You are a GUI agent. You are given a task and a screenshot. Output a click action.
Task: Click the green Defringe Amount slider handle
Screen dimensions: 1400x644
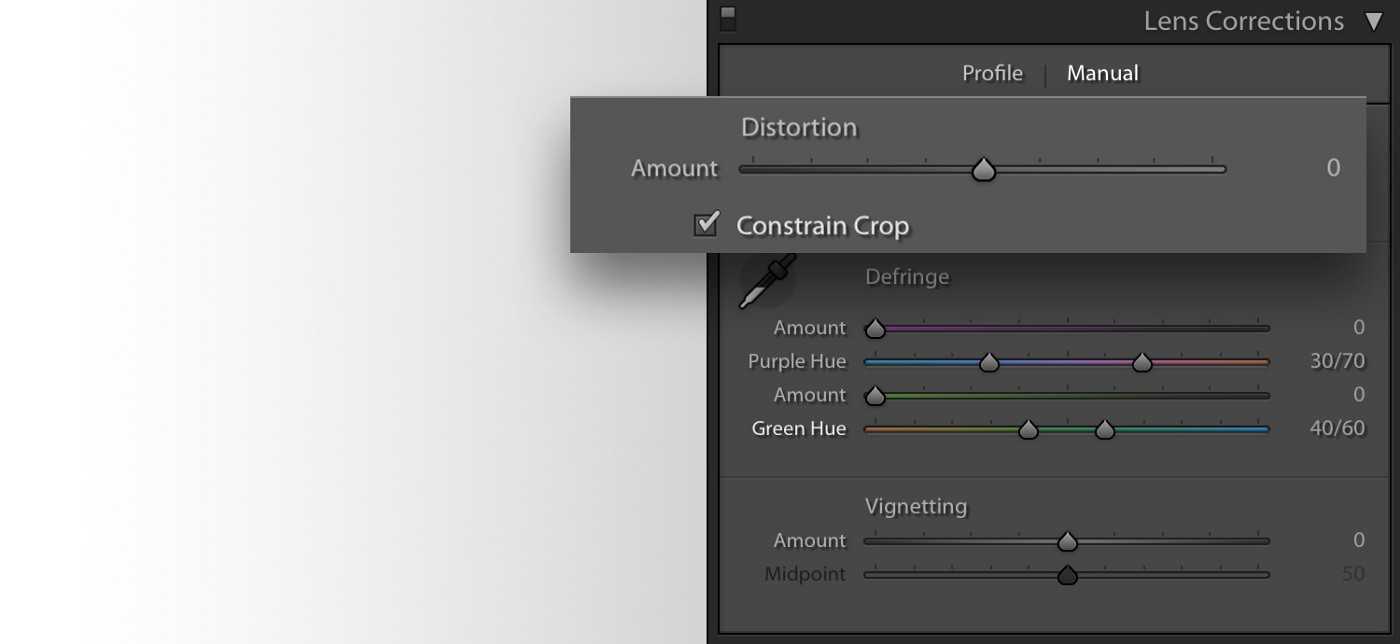pos(875,396)
